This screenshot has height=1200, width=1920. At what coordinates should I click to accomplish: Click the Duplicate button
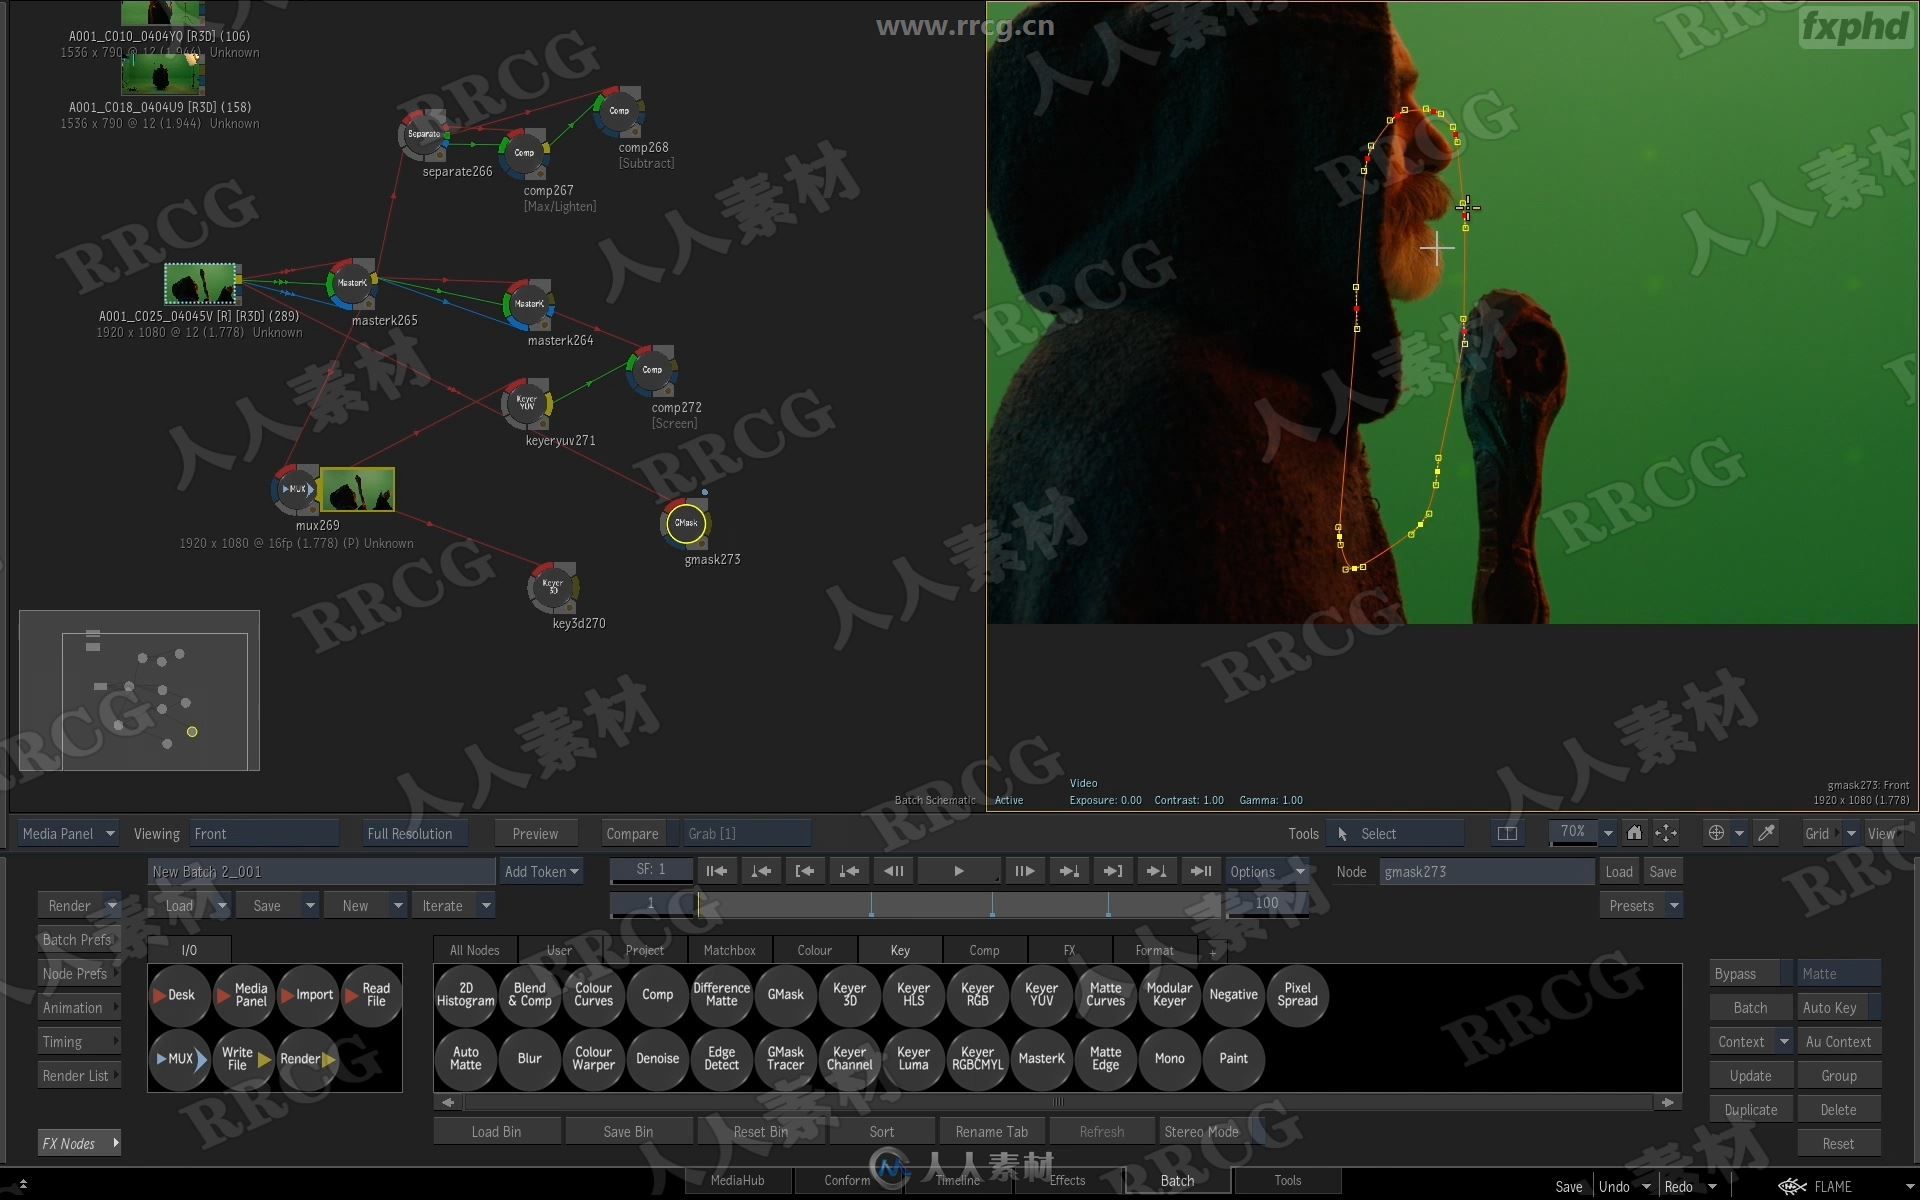click(x=1747, y=1107)
